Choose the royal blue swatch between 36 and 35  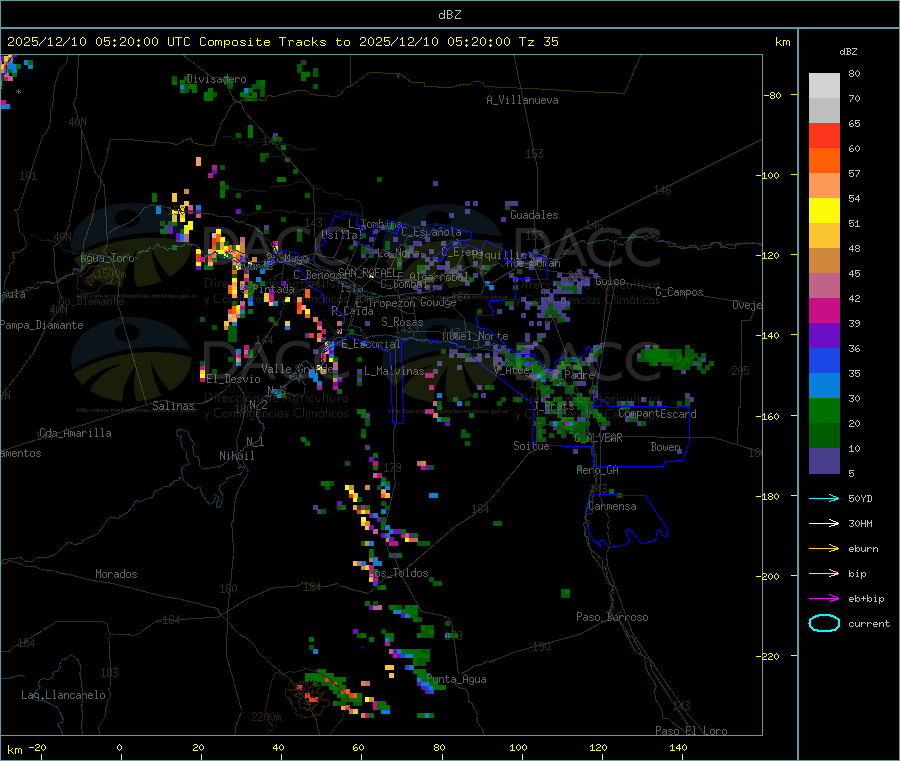(x=824, y=360)
